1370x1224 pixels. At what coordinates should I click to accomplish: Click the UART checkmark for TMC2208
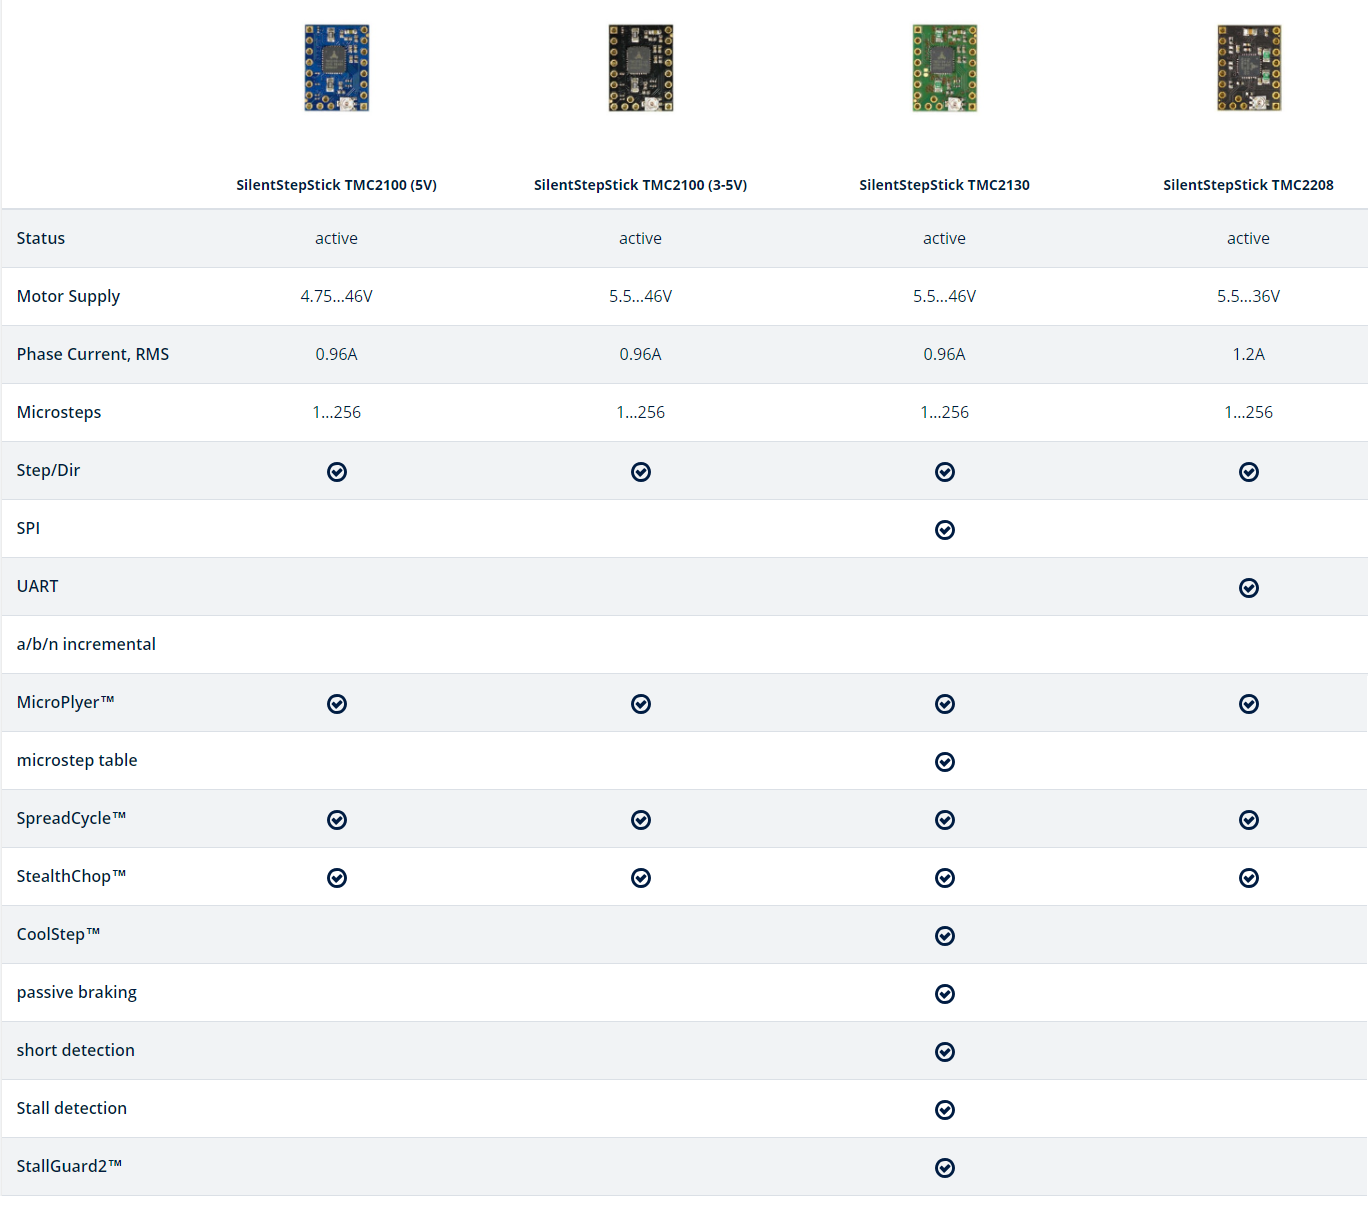click(1248, 587)
